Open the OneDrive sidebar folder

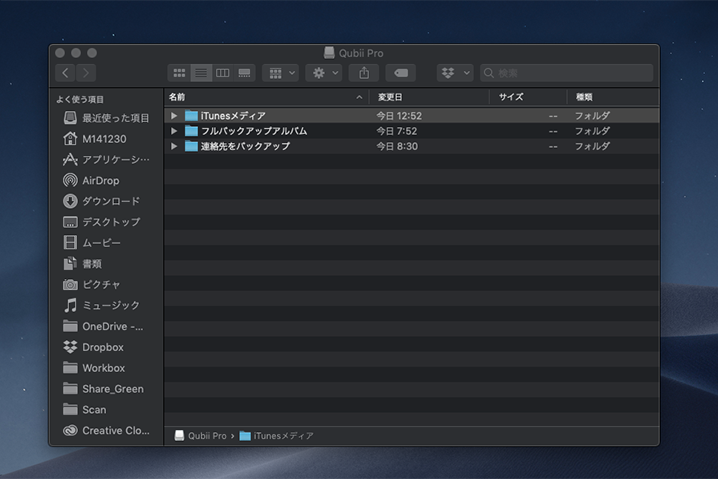[x=103, y=327]
